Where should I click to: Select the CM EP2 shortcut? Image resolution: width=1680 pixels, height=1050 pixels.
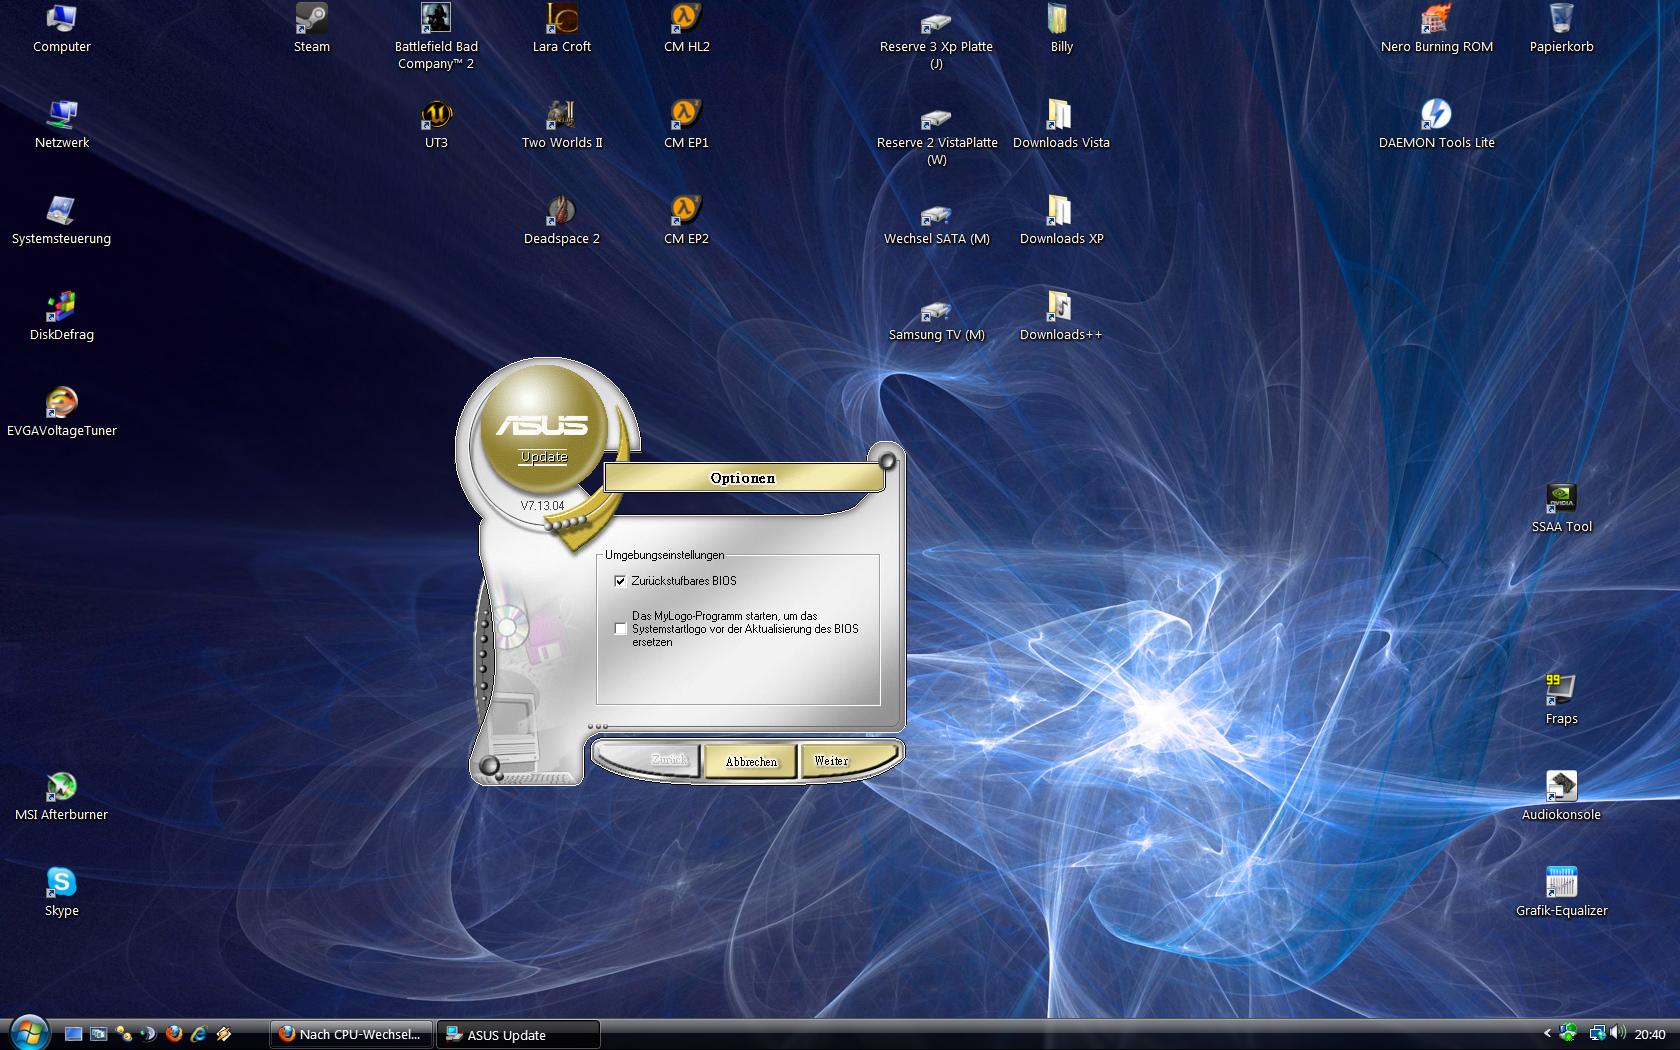click(x=686, y=221)
